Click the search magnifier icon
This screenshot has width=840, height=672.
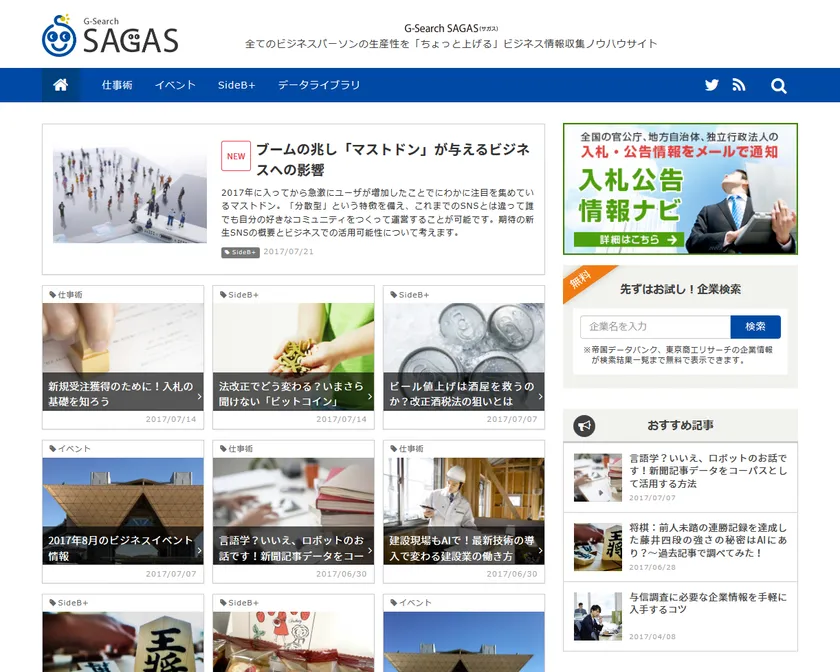pyautogui.click(x=779, y=85)
